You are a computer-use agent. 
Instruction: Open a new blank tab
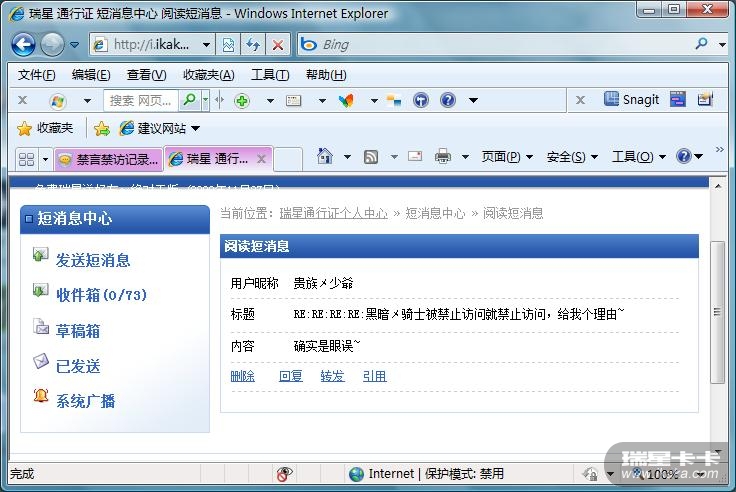(287, 159)
